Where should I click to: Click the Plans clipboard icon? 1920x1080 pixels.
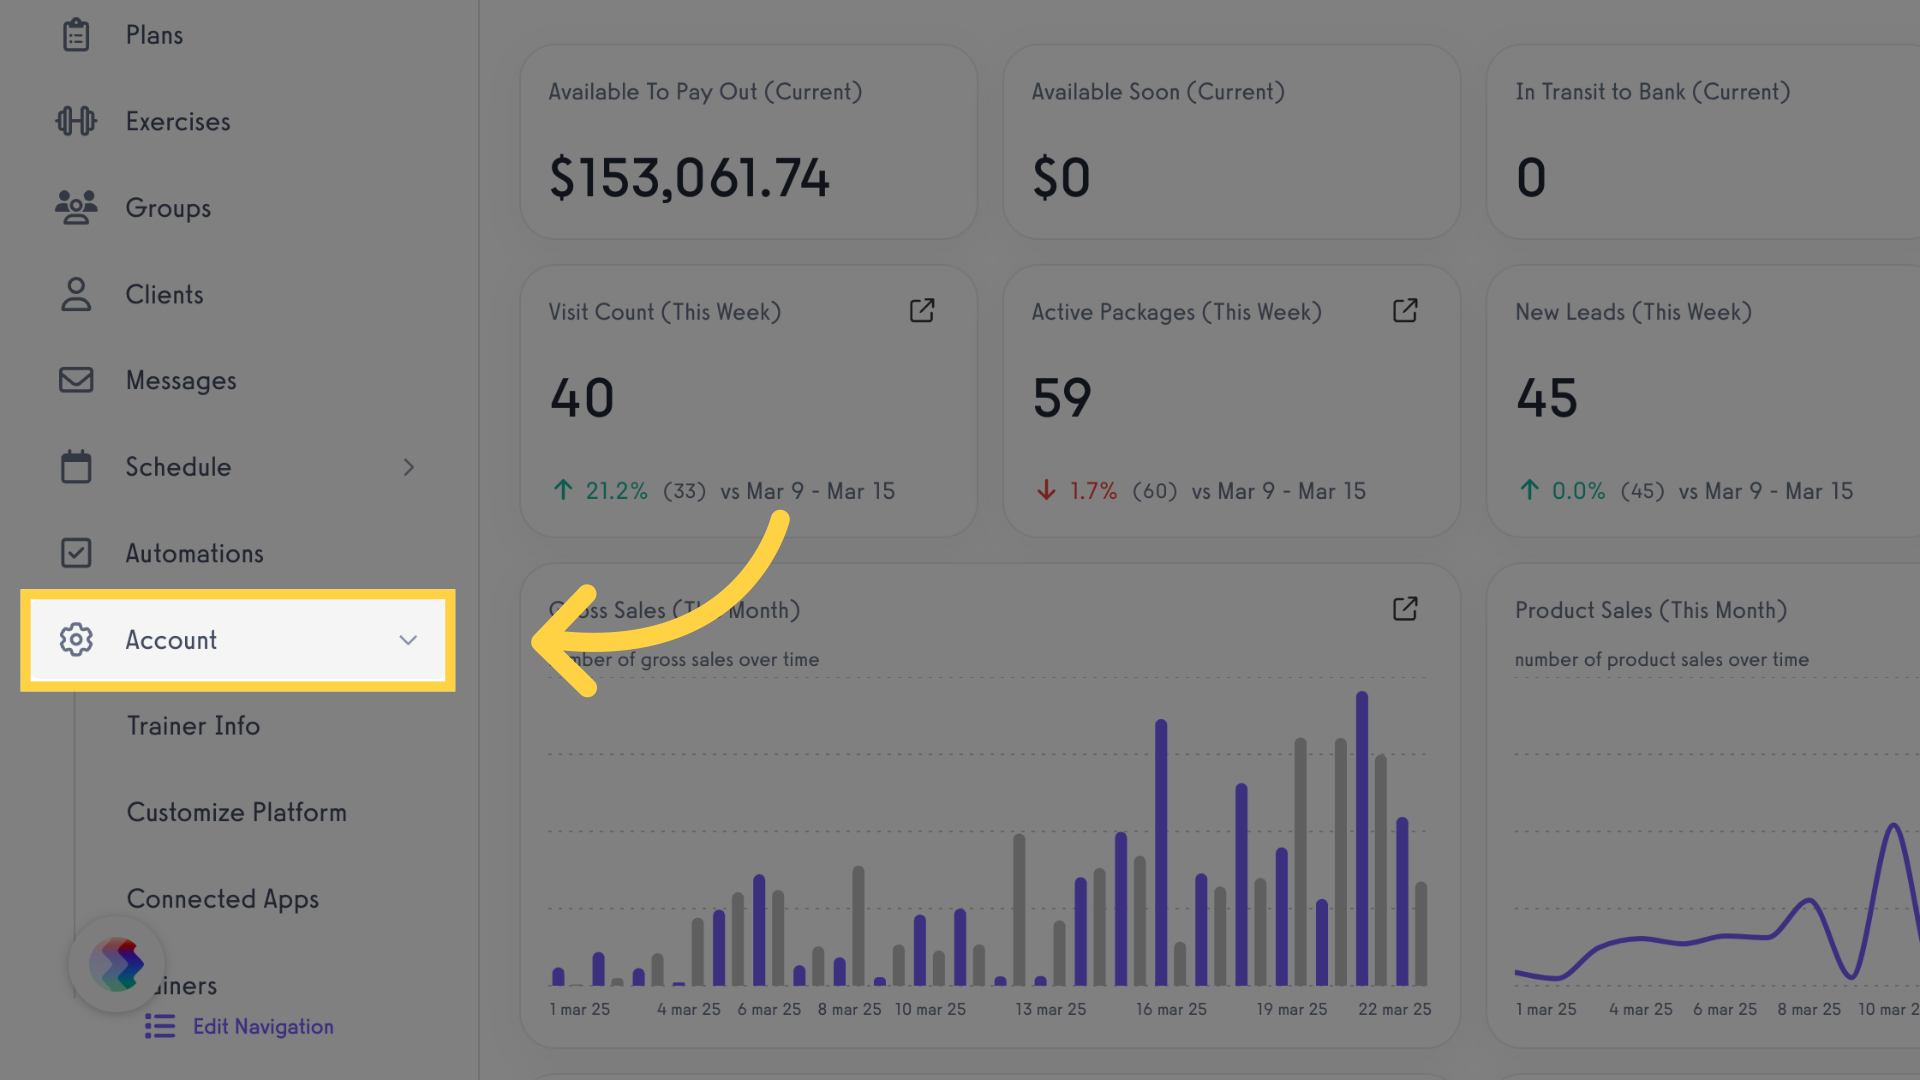coord(76,35)
